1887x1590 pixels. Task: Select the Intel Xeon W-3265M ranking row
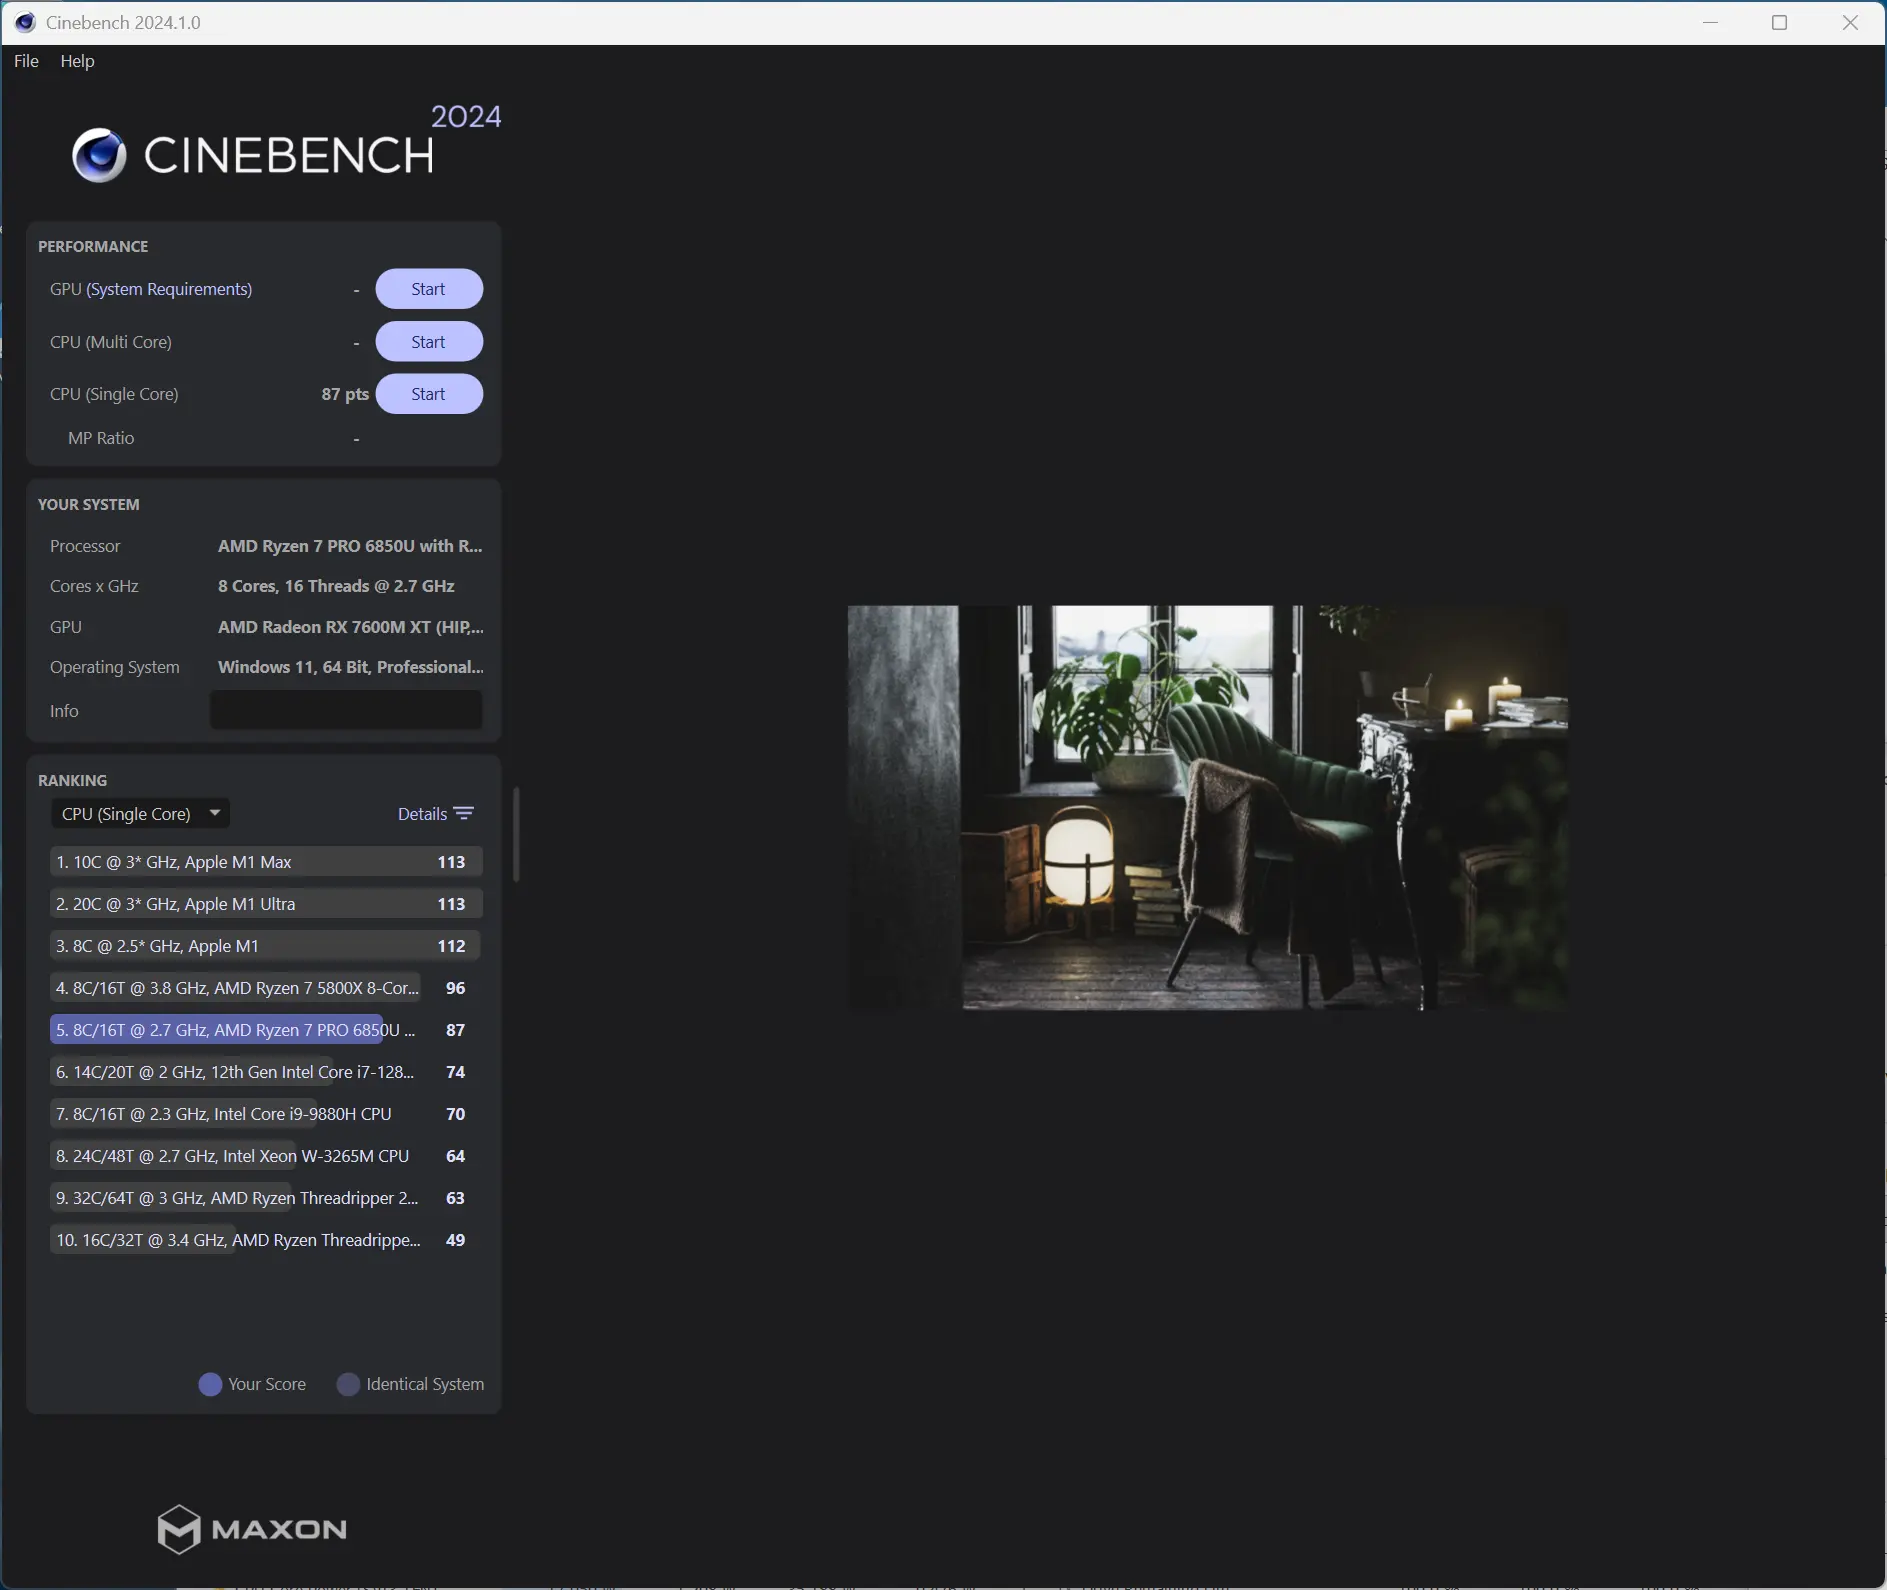tap(266, 1156)
